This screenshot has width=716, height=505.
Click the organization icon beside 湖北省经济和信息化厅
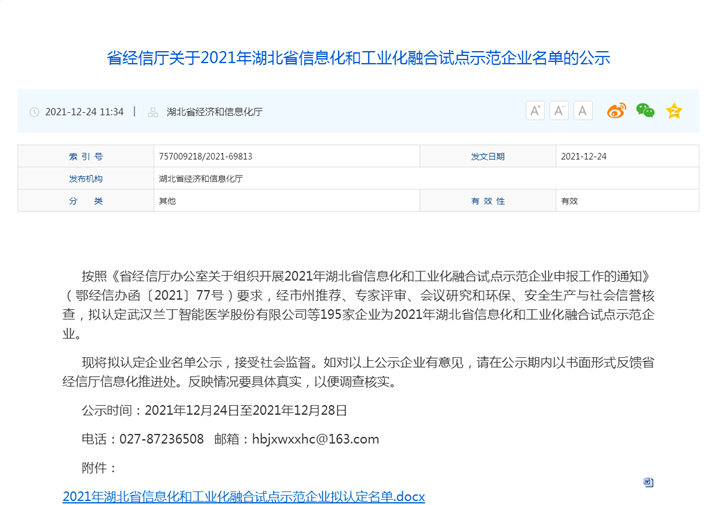click(153, 112)
